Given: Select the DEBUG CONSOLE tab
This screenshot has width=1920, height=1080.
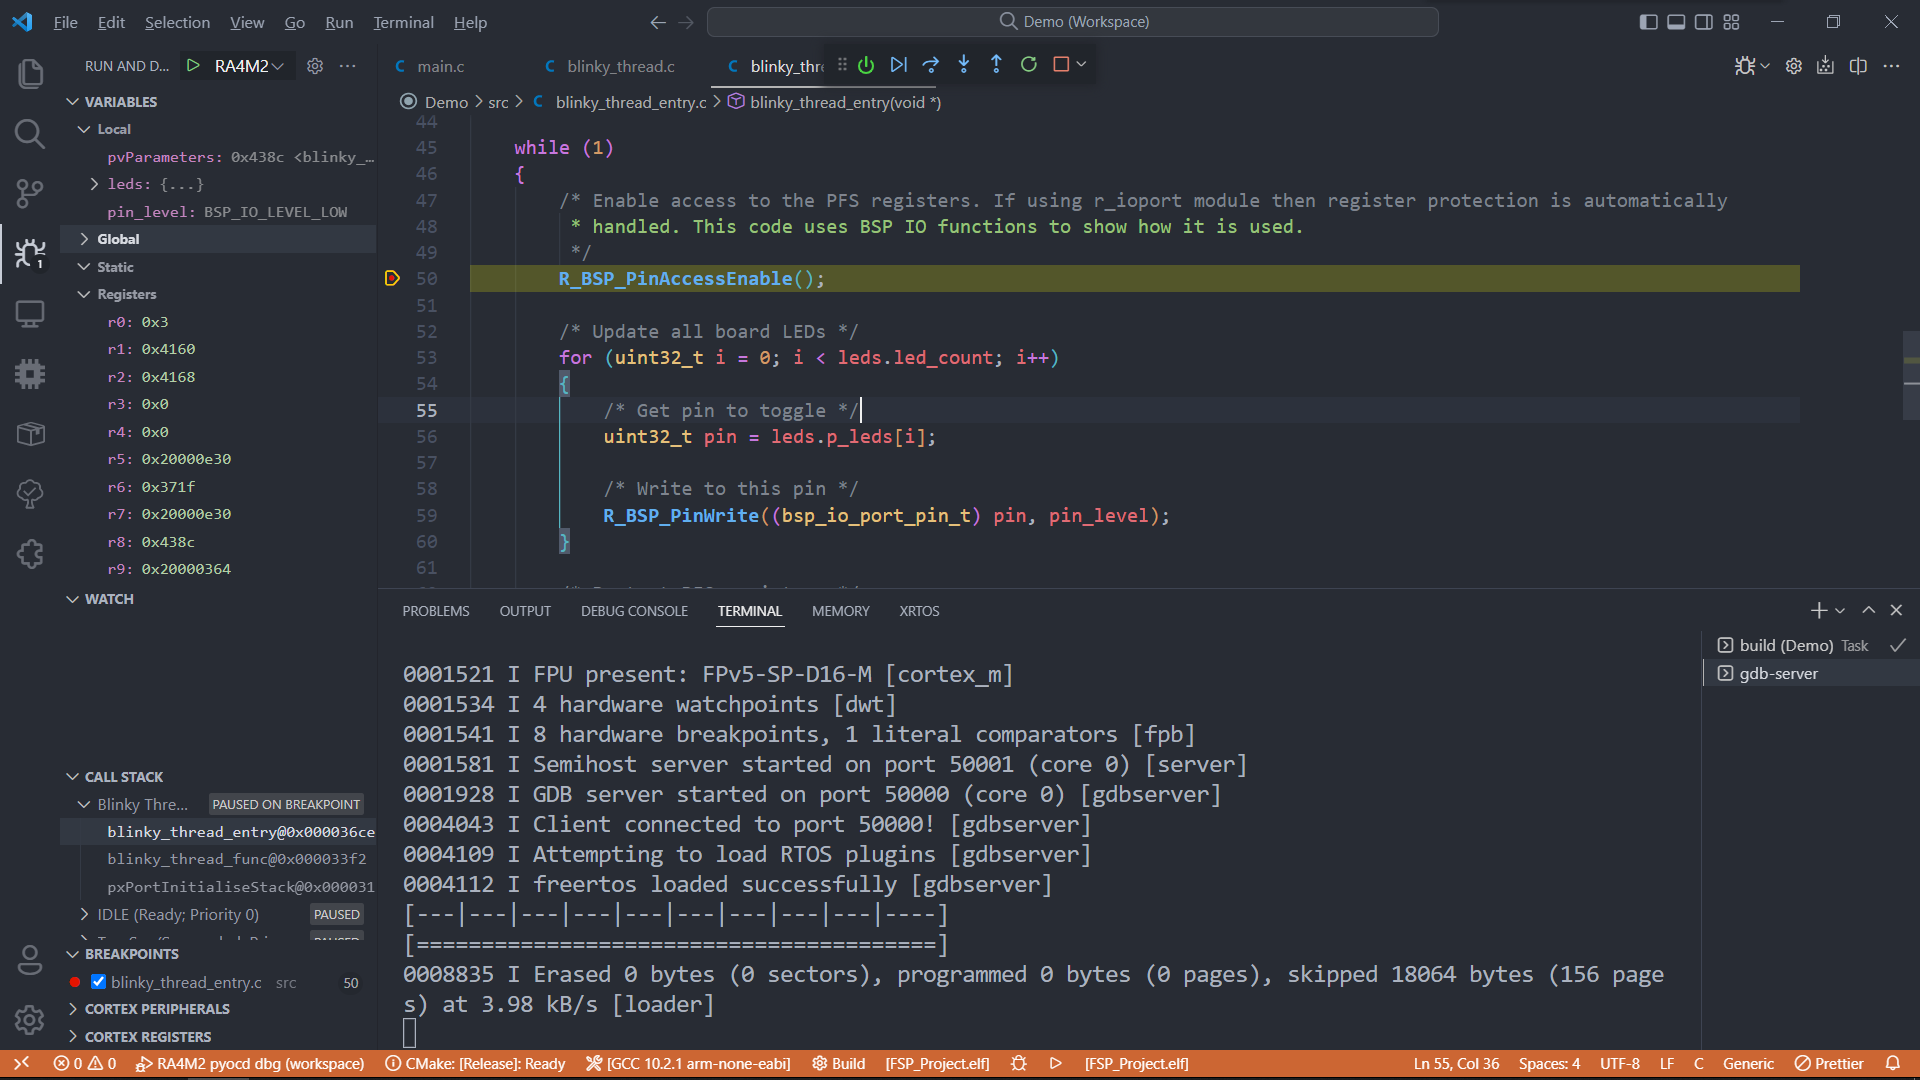Looking at the screenshot, I should [634, 611].
